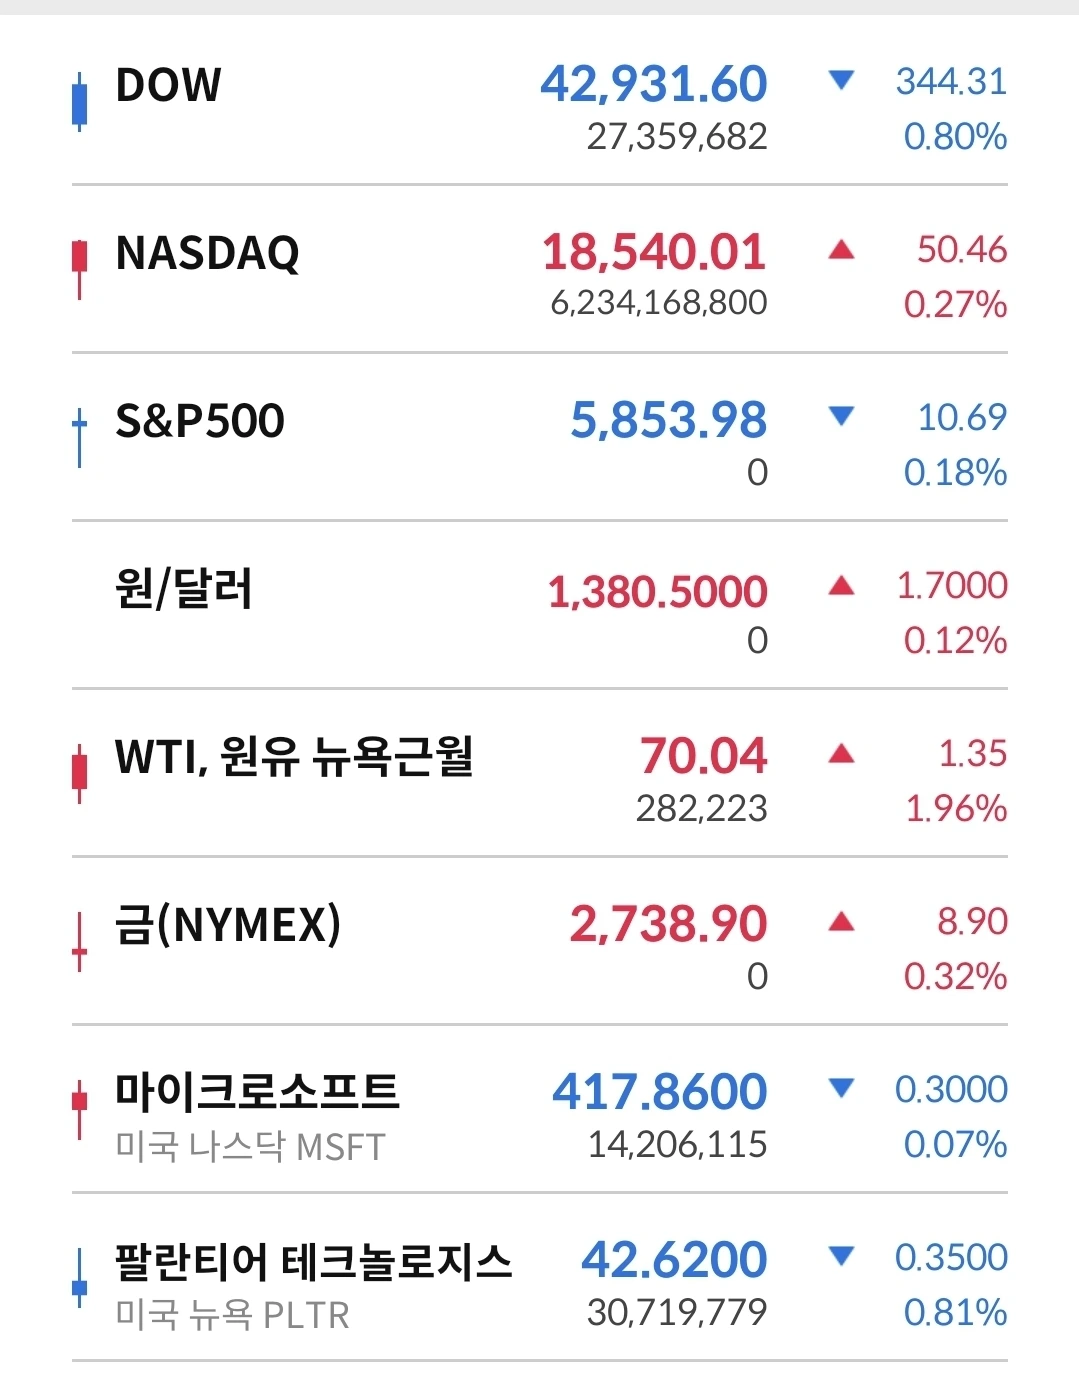Select the 원/달러 exchange rate row
1079x1381 pixels.
(x=540, y=605)
